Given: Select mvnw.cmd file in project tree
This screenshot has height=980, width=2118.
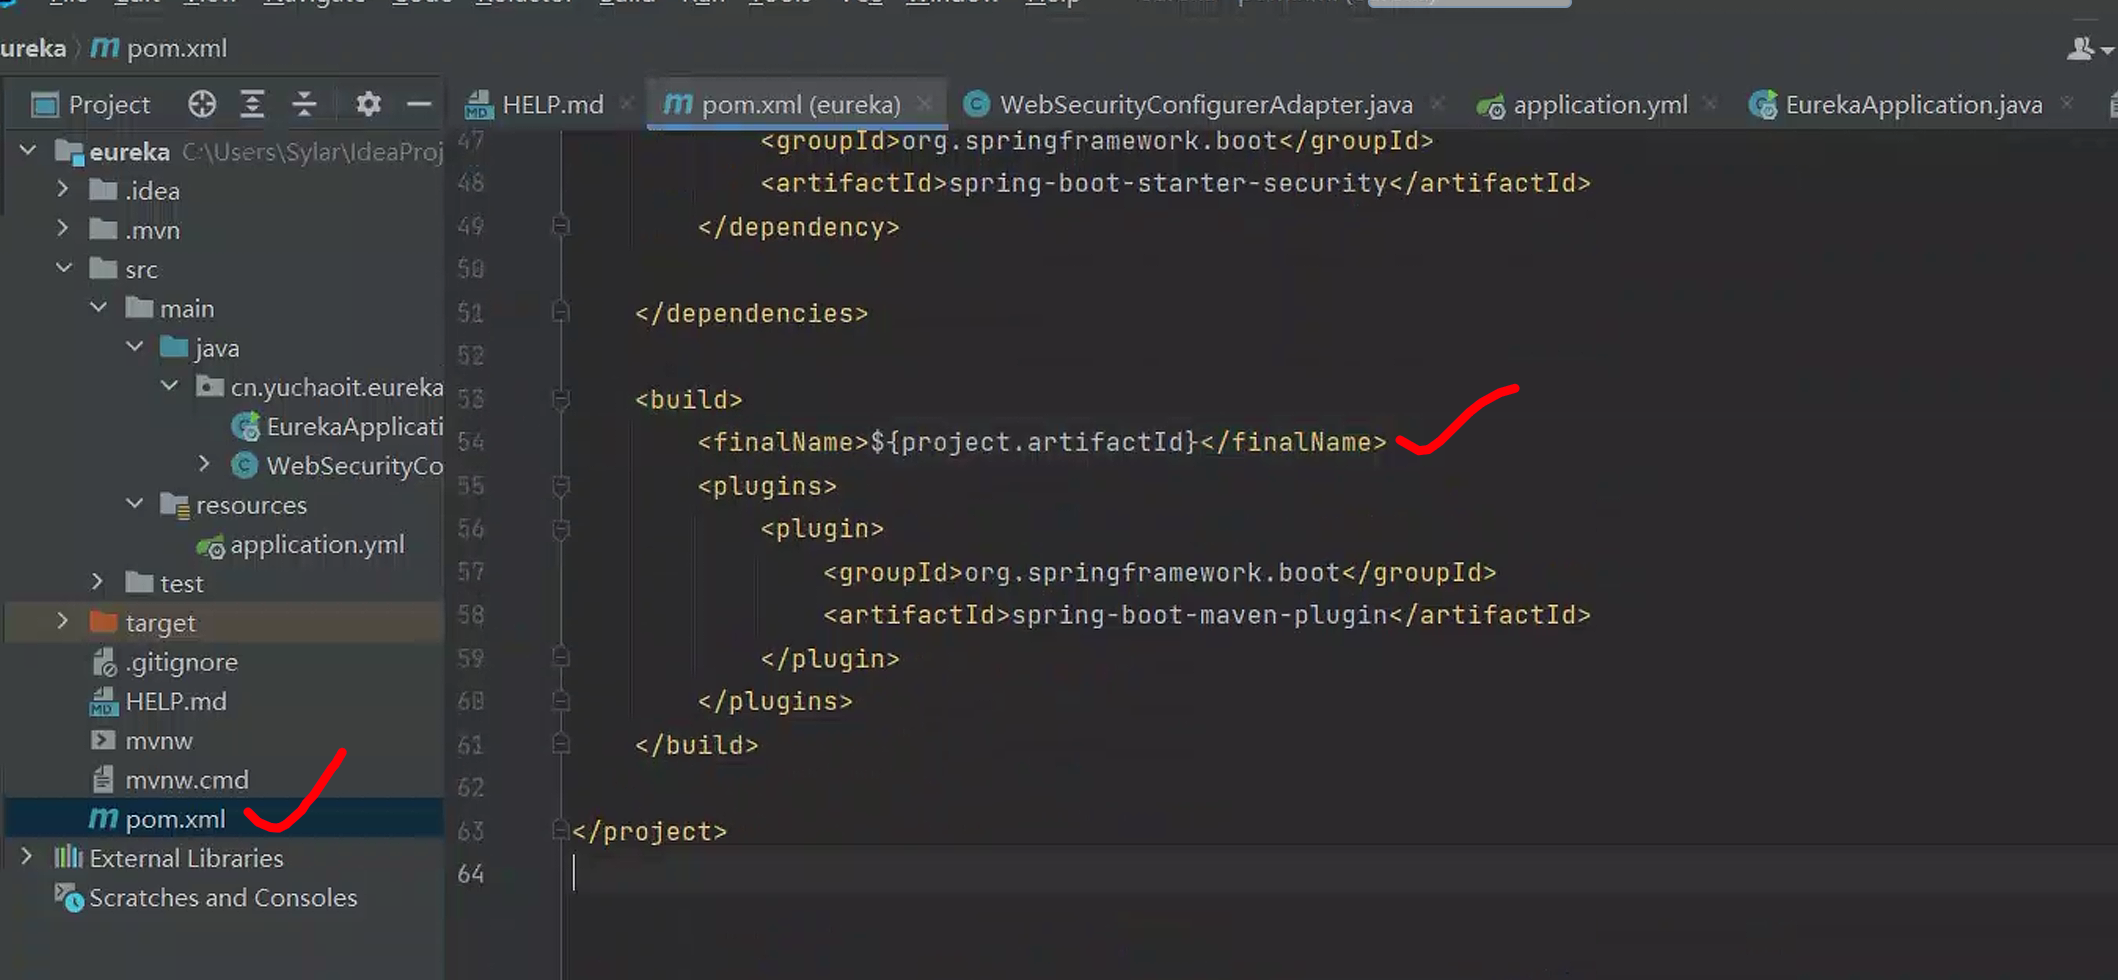Looking at the screenshot, I should (186, 780).
